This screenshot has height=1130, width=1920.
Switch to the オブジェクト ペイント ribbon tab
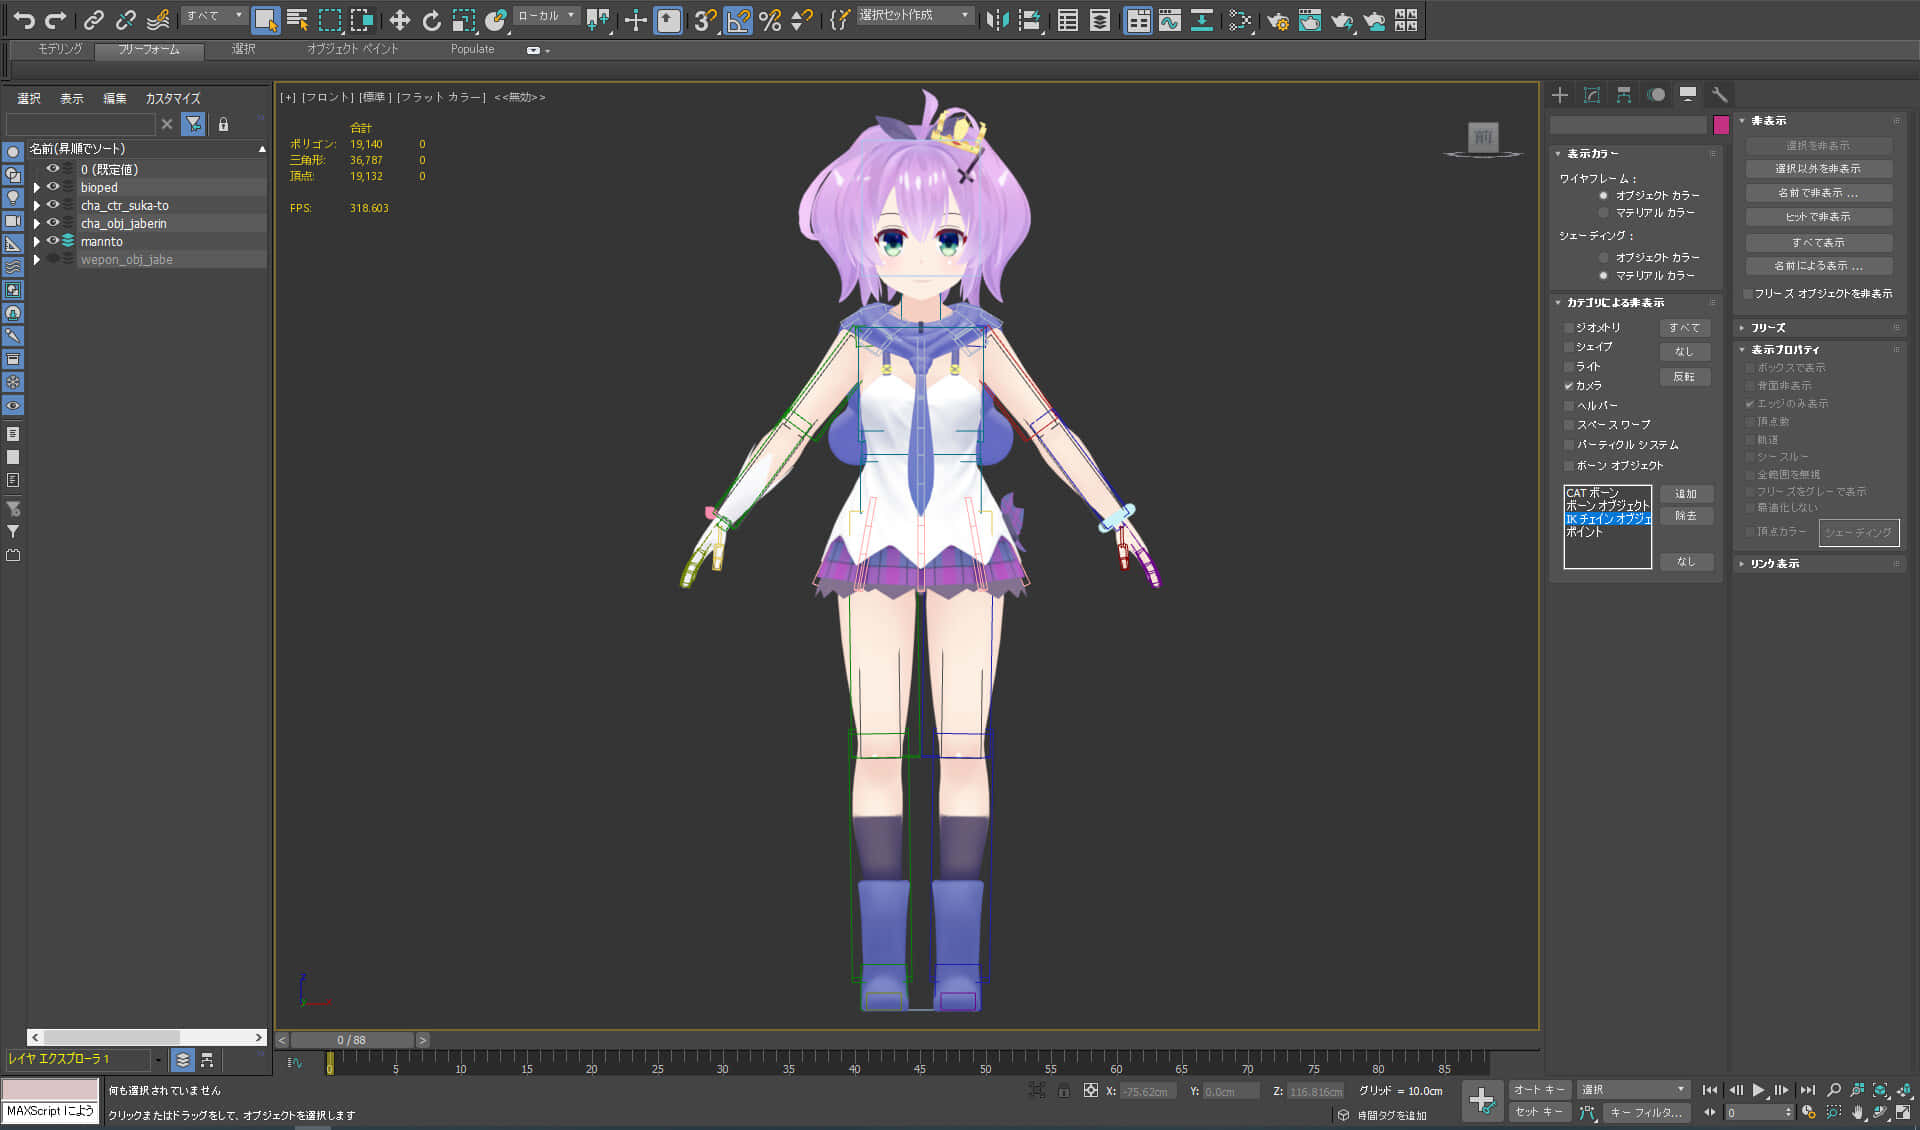pos(352,49)
